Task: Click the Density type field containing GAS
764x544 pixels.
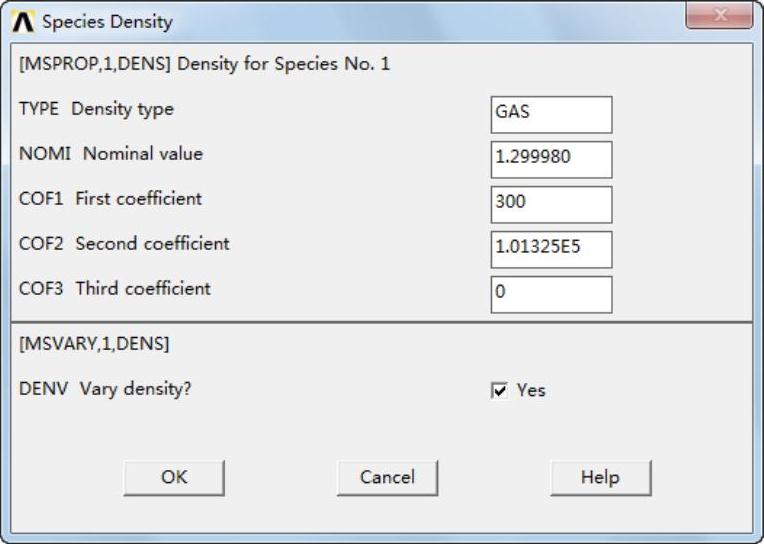Action: point(551,114)
